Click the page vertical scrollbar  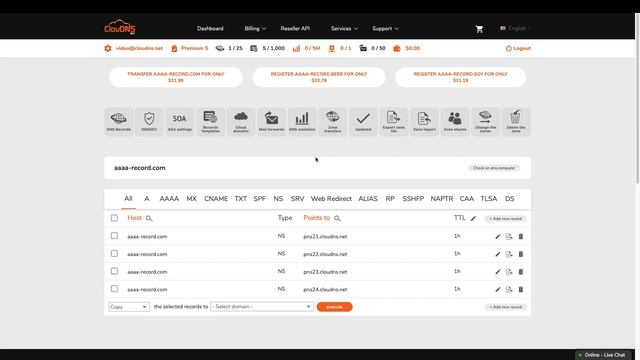tap(637, 98)
